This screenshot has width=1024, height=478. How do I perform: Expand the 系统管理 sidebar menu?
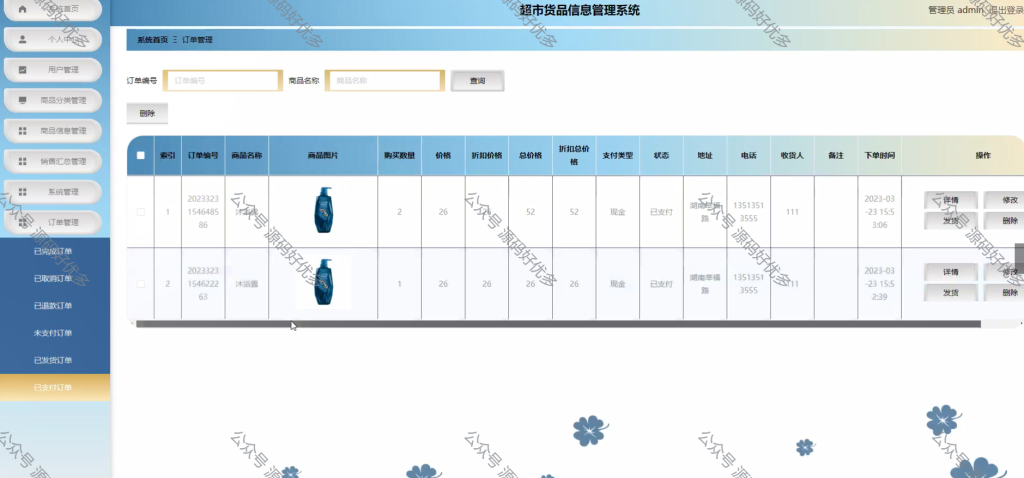pyautogui.click(x=54, y=192)
